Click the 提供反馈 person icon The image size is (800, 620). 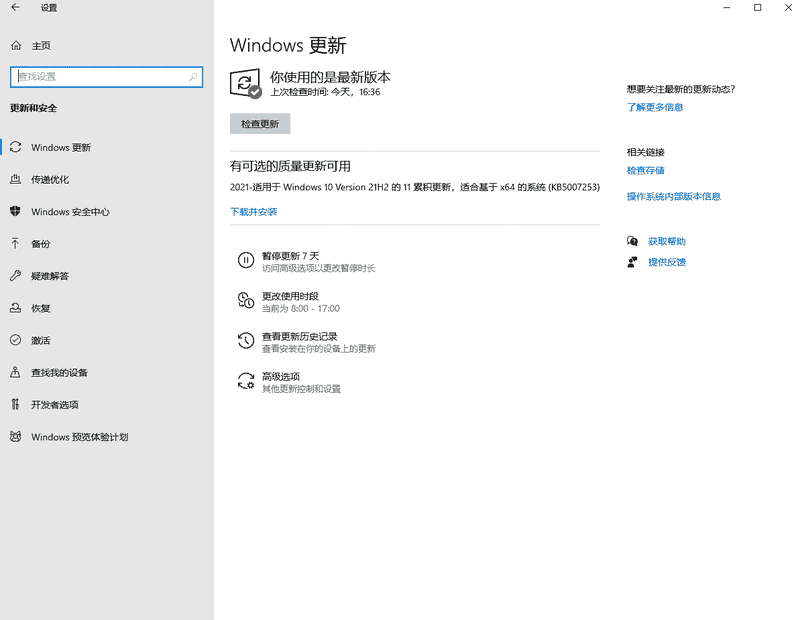[x=632, y=262]
